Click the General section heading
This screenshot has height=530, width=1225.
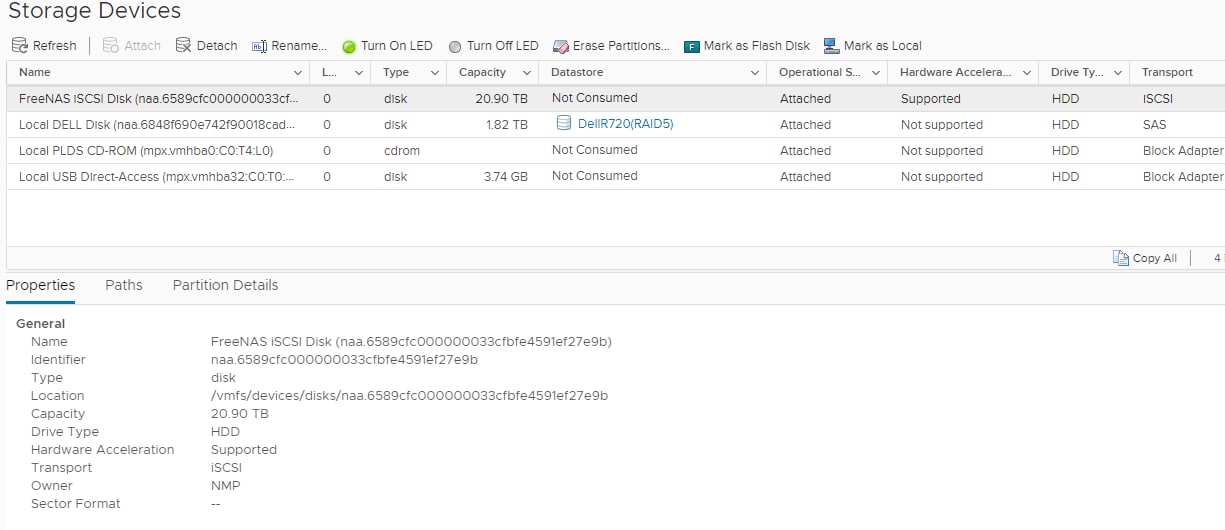pos(40,323)
